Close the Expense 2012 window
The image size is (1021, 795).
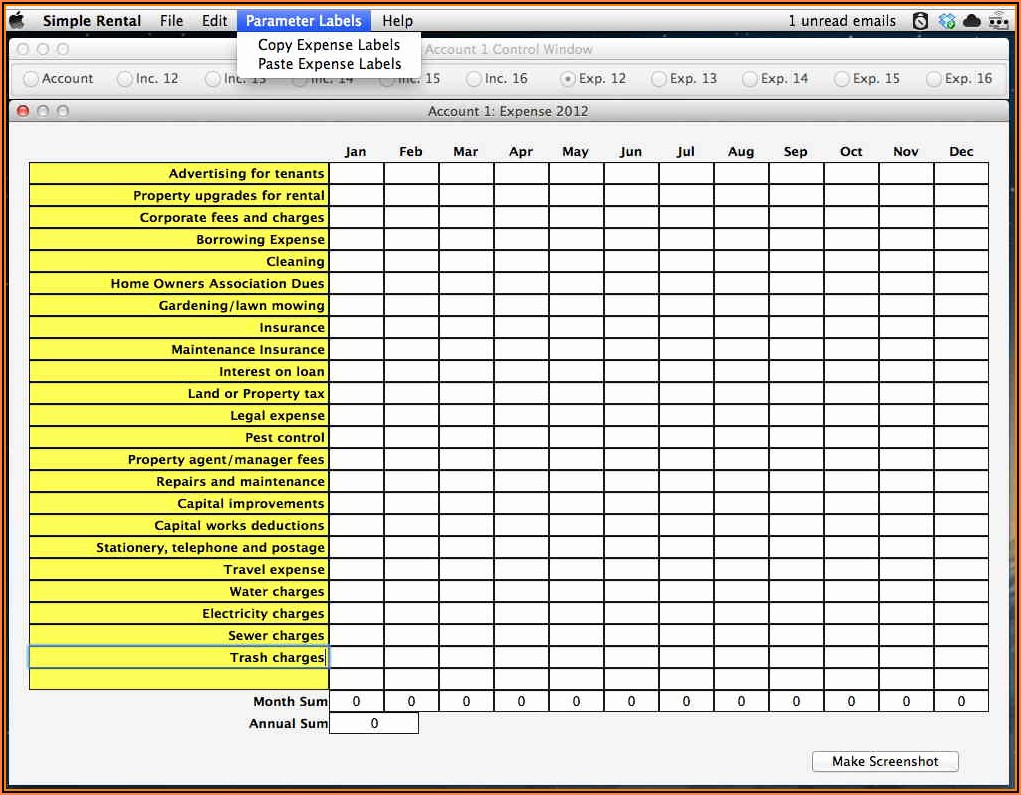[23, 111]
